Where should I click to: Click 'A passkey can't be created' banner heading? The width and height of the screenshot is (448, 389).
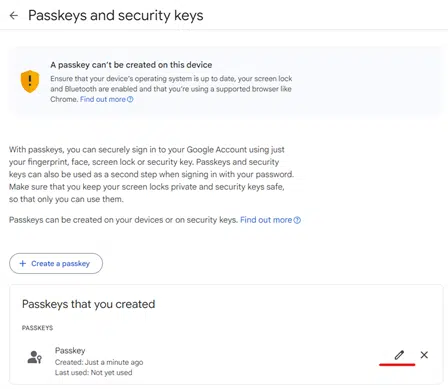coord(131,65)
